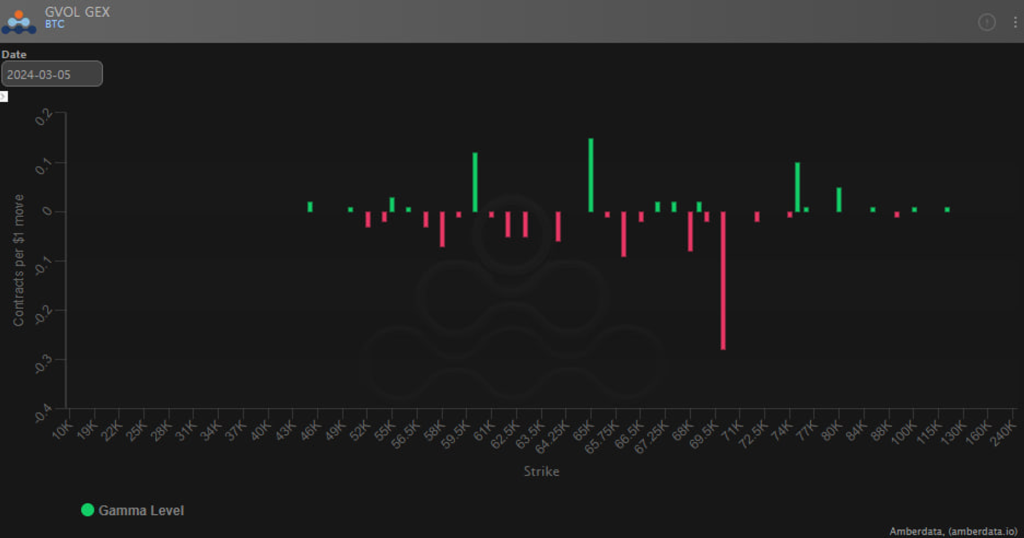
Task: Click the red bar near 68K strike
Action: 690,231
